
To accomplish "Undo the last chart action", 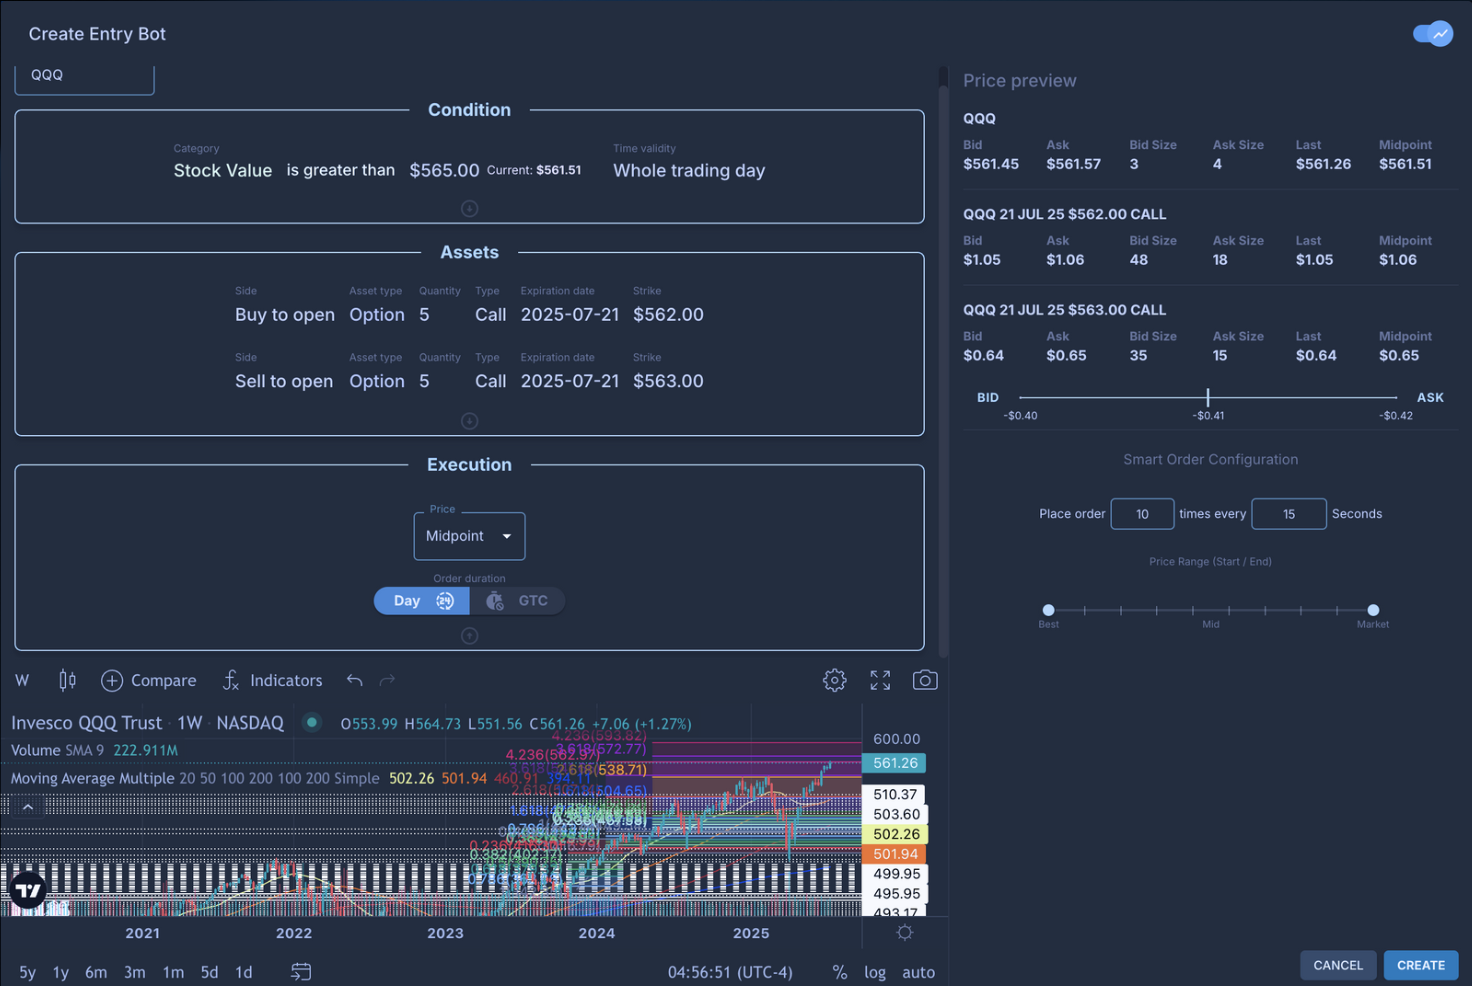I will (355, 680).
